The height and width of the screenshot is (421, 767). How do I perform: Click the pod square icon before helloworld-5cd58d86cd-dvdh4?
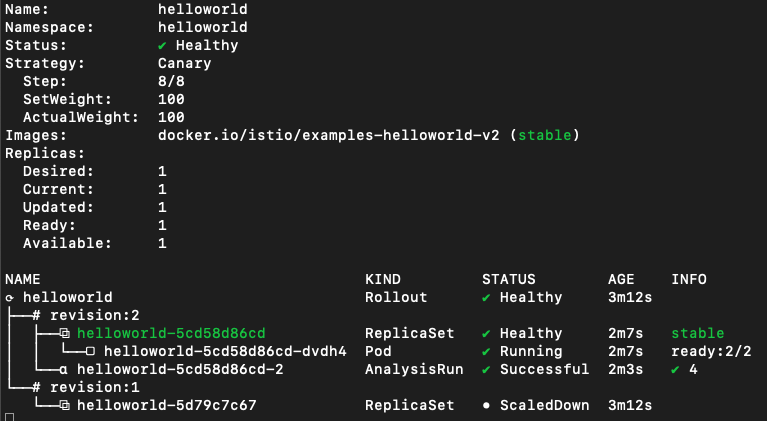pyautogui.click(x=90, y=351)
